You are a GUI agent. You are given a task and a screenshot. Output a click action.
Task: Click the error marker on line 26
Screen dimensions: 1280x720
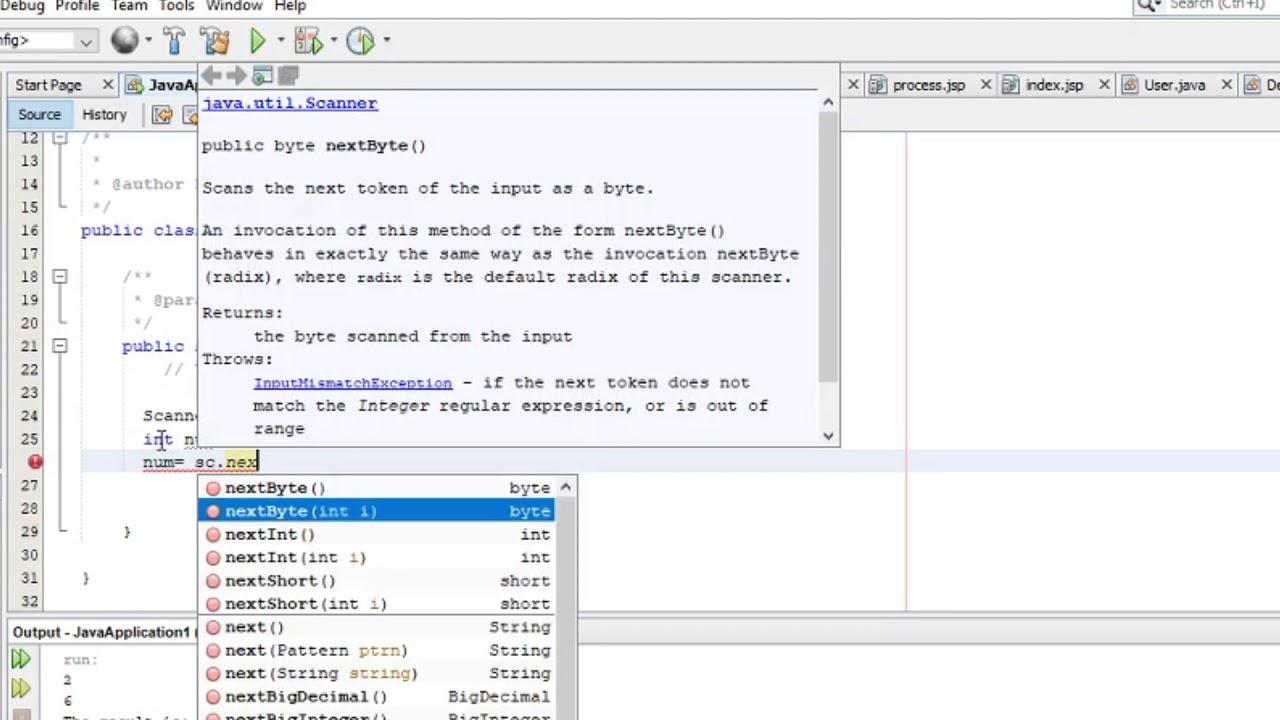point(35,461)
